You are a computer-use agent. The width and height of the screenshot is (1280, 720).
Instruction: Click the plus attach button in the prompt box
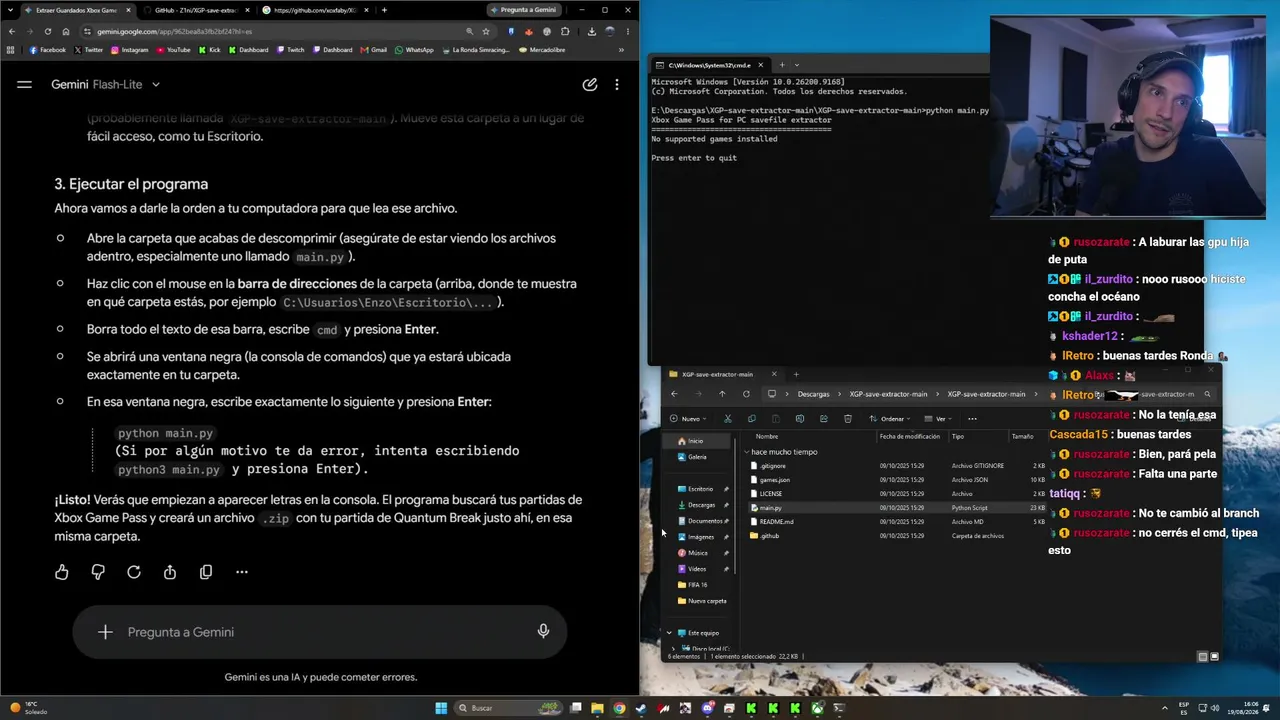coord(105,632)
